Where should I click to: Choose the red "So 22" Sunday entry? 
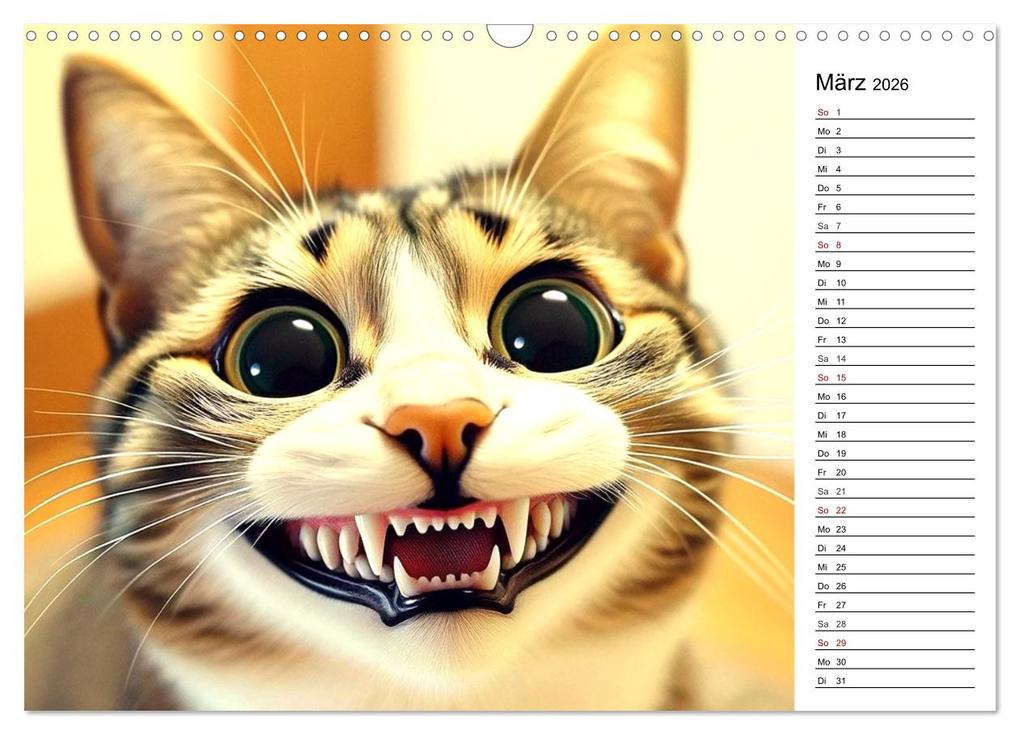click(x=894, y=510)
